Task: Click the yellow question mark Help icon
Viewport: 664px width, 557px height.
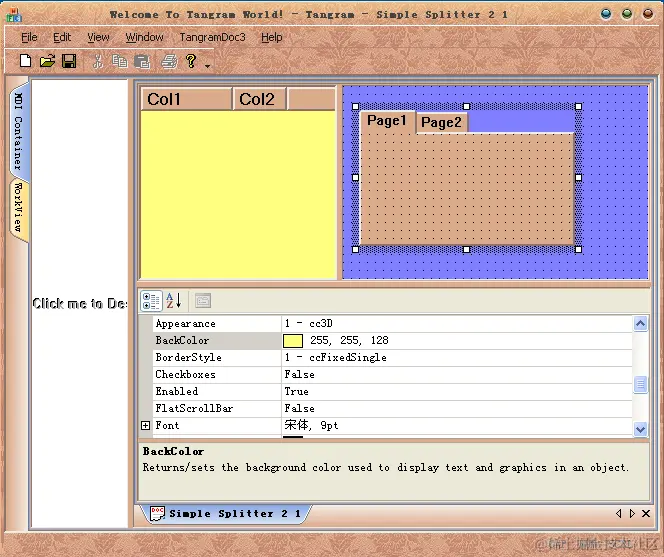Action: (191, 61)
